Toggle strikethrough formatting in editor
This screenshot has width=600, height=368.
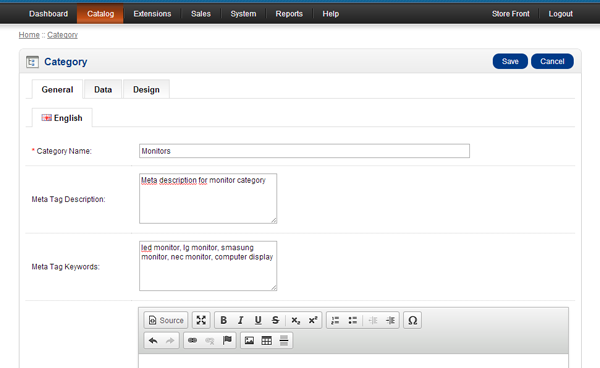point(276,320)
